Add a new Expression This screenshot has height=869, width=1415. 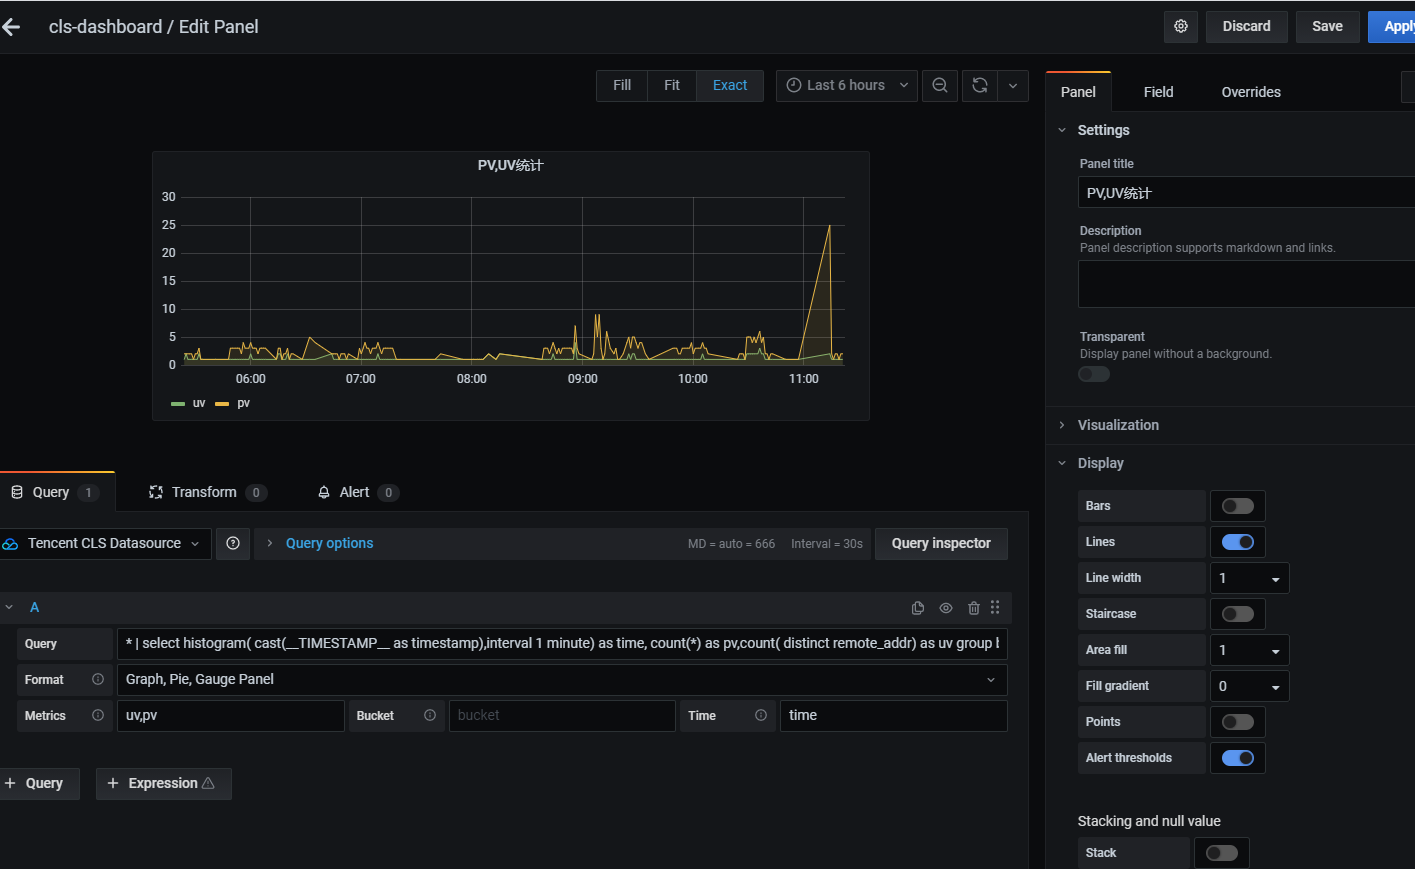164,783
